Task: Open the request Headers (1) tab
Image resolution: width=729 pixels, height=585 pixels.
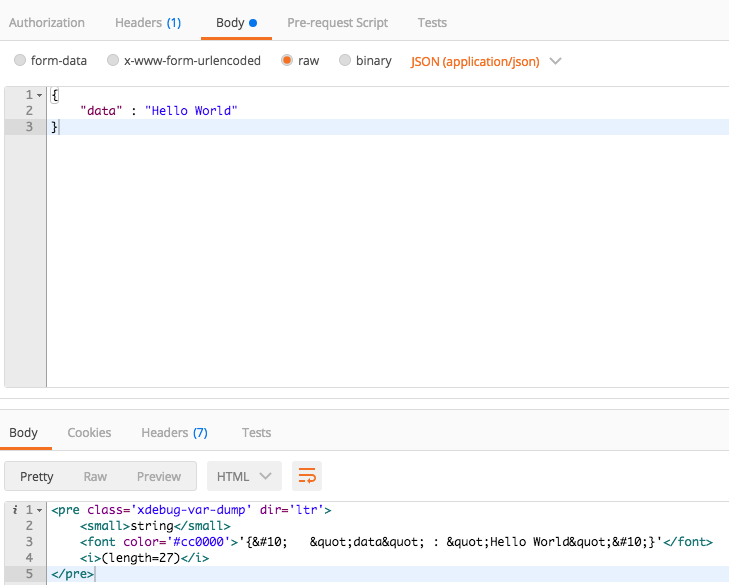Action: click(x=148, y=23)
